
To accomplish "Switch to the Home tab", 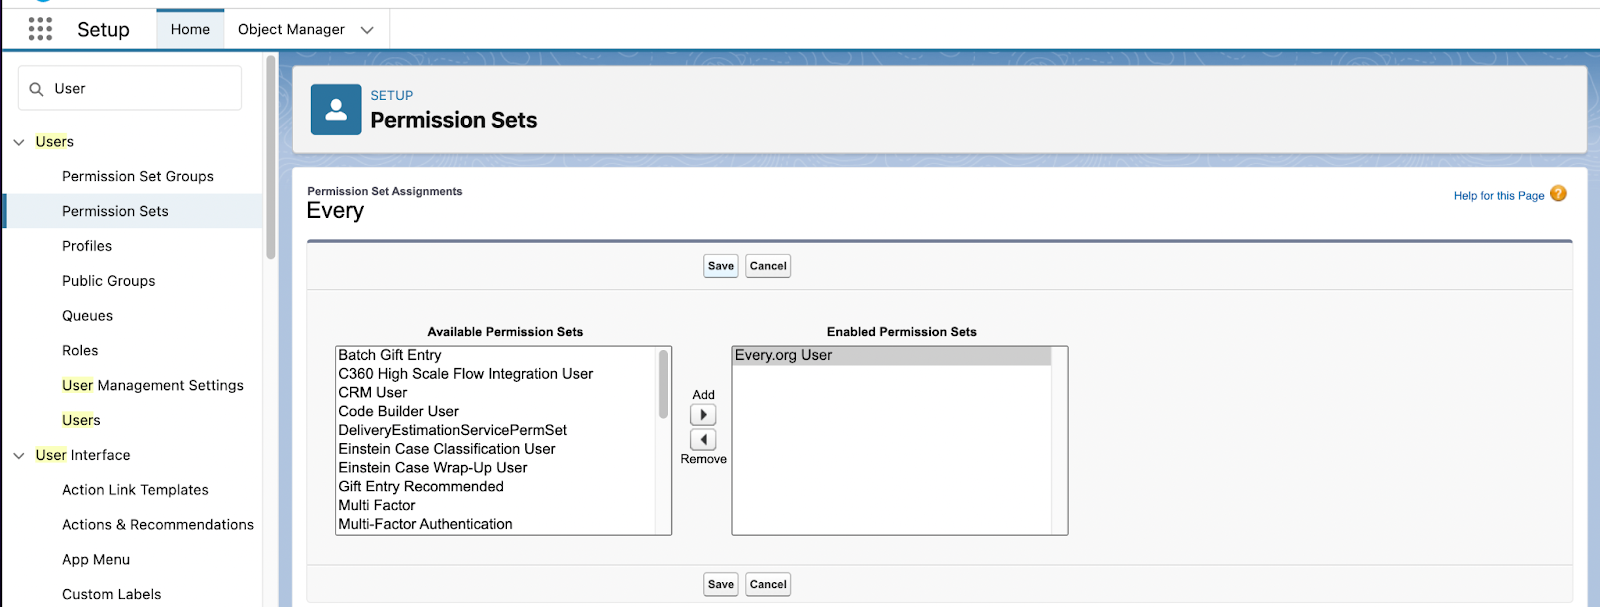I will click(x=190, y=29).
